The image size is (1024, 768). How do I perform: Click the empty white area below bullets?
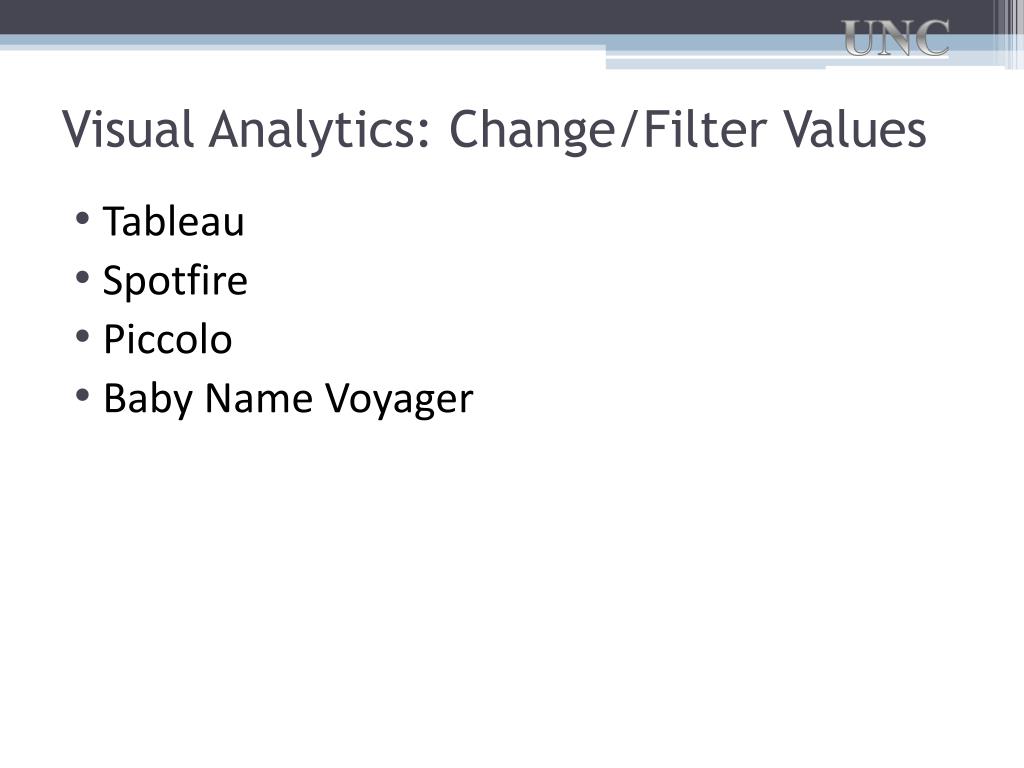click(x=512, y=588)
